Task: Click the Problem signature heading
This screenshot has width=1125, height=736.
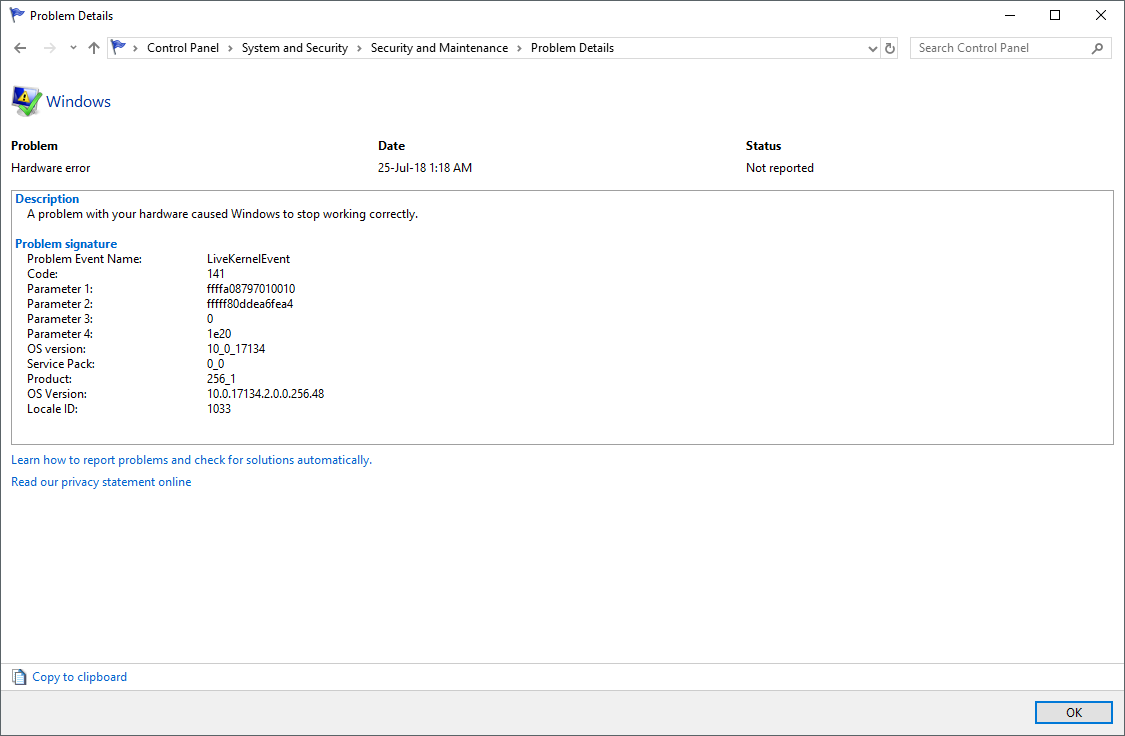Action: click(66, 244)
